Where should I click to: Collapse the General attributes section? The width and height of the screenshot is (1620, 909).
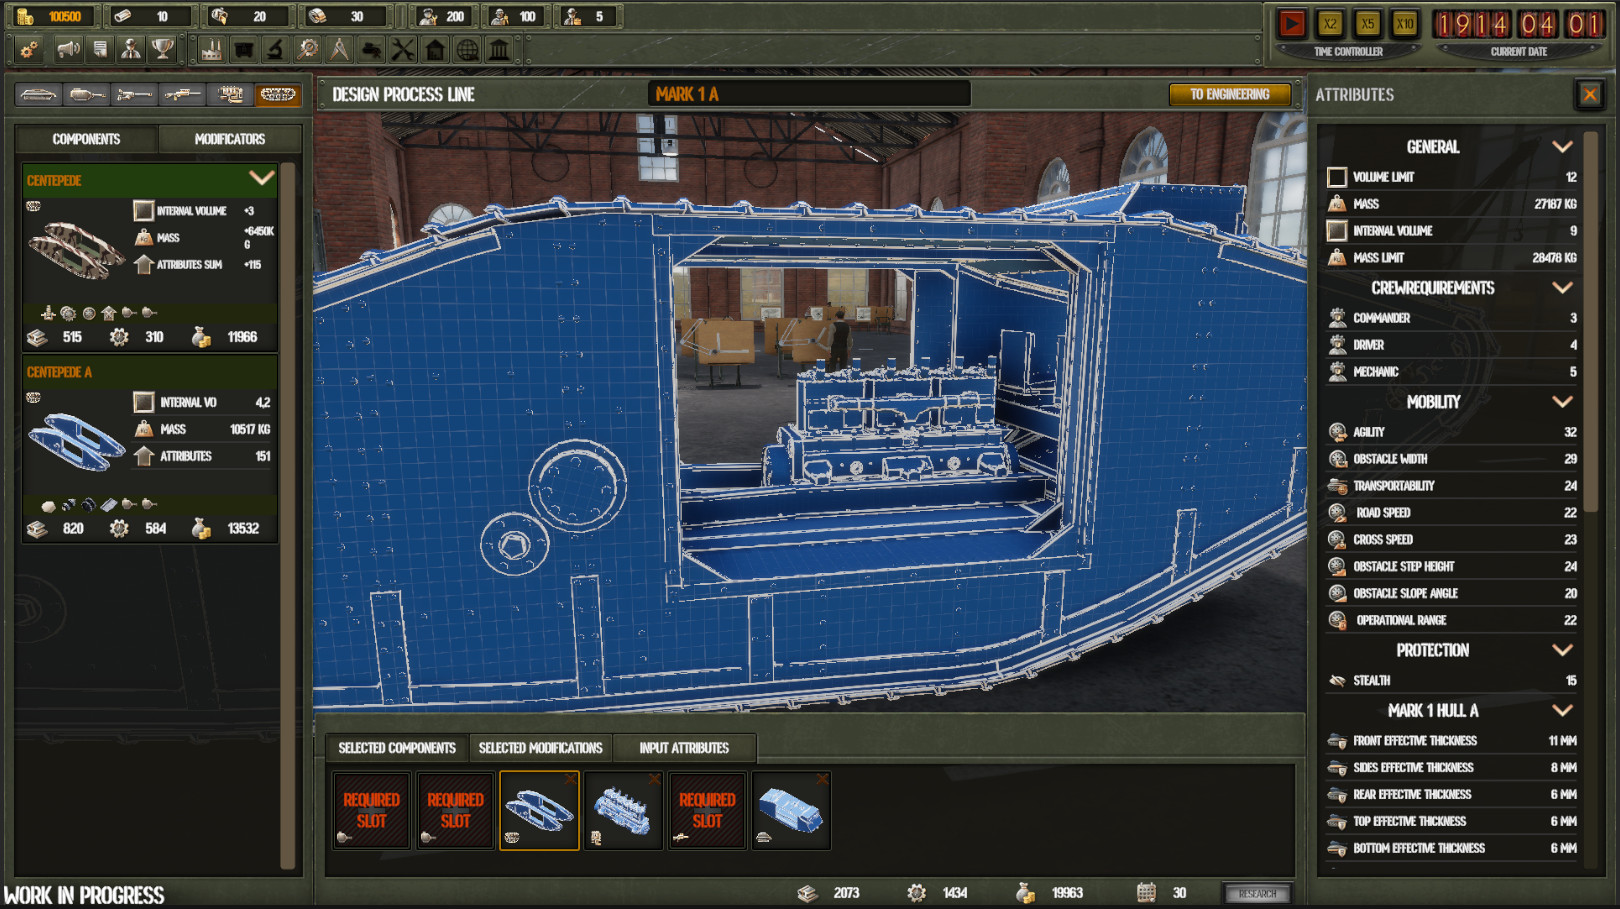pyautogui.click(x=1561, y=147)
